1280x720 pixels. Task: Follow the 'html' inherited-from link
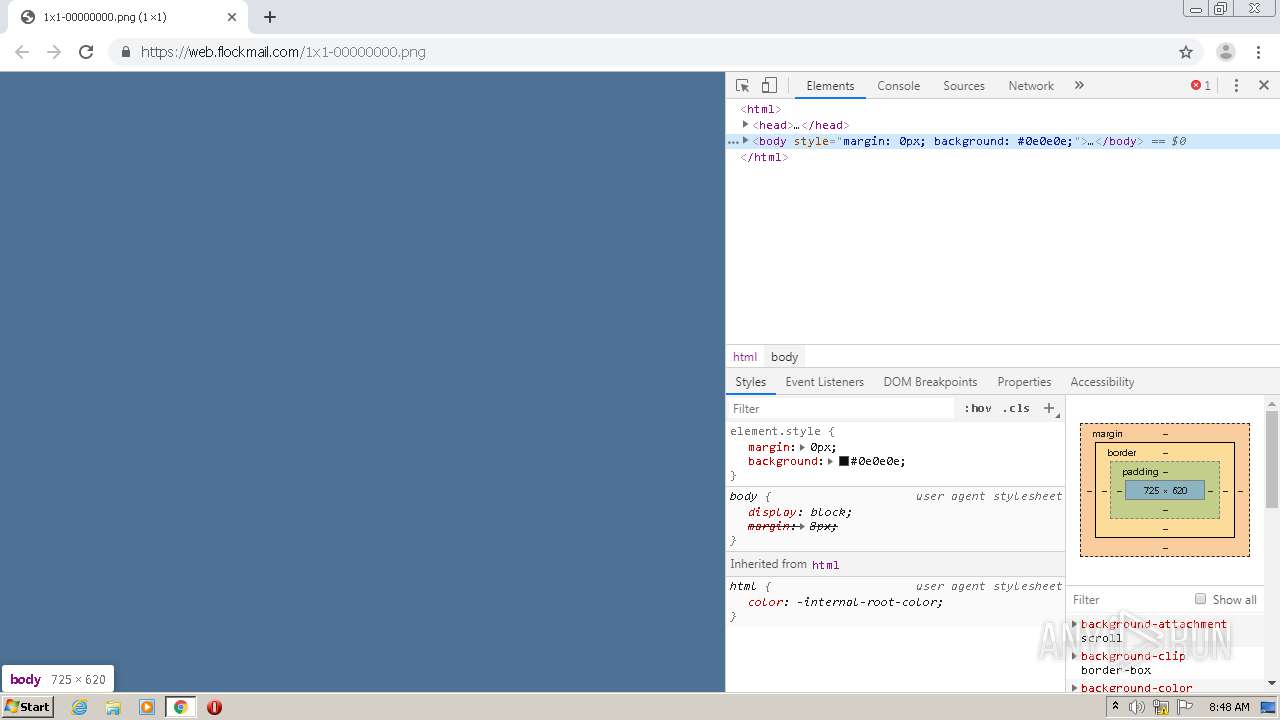825,565
